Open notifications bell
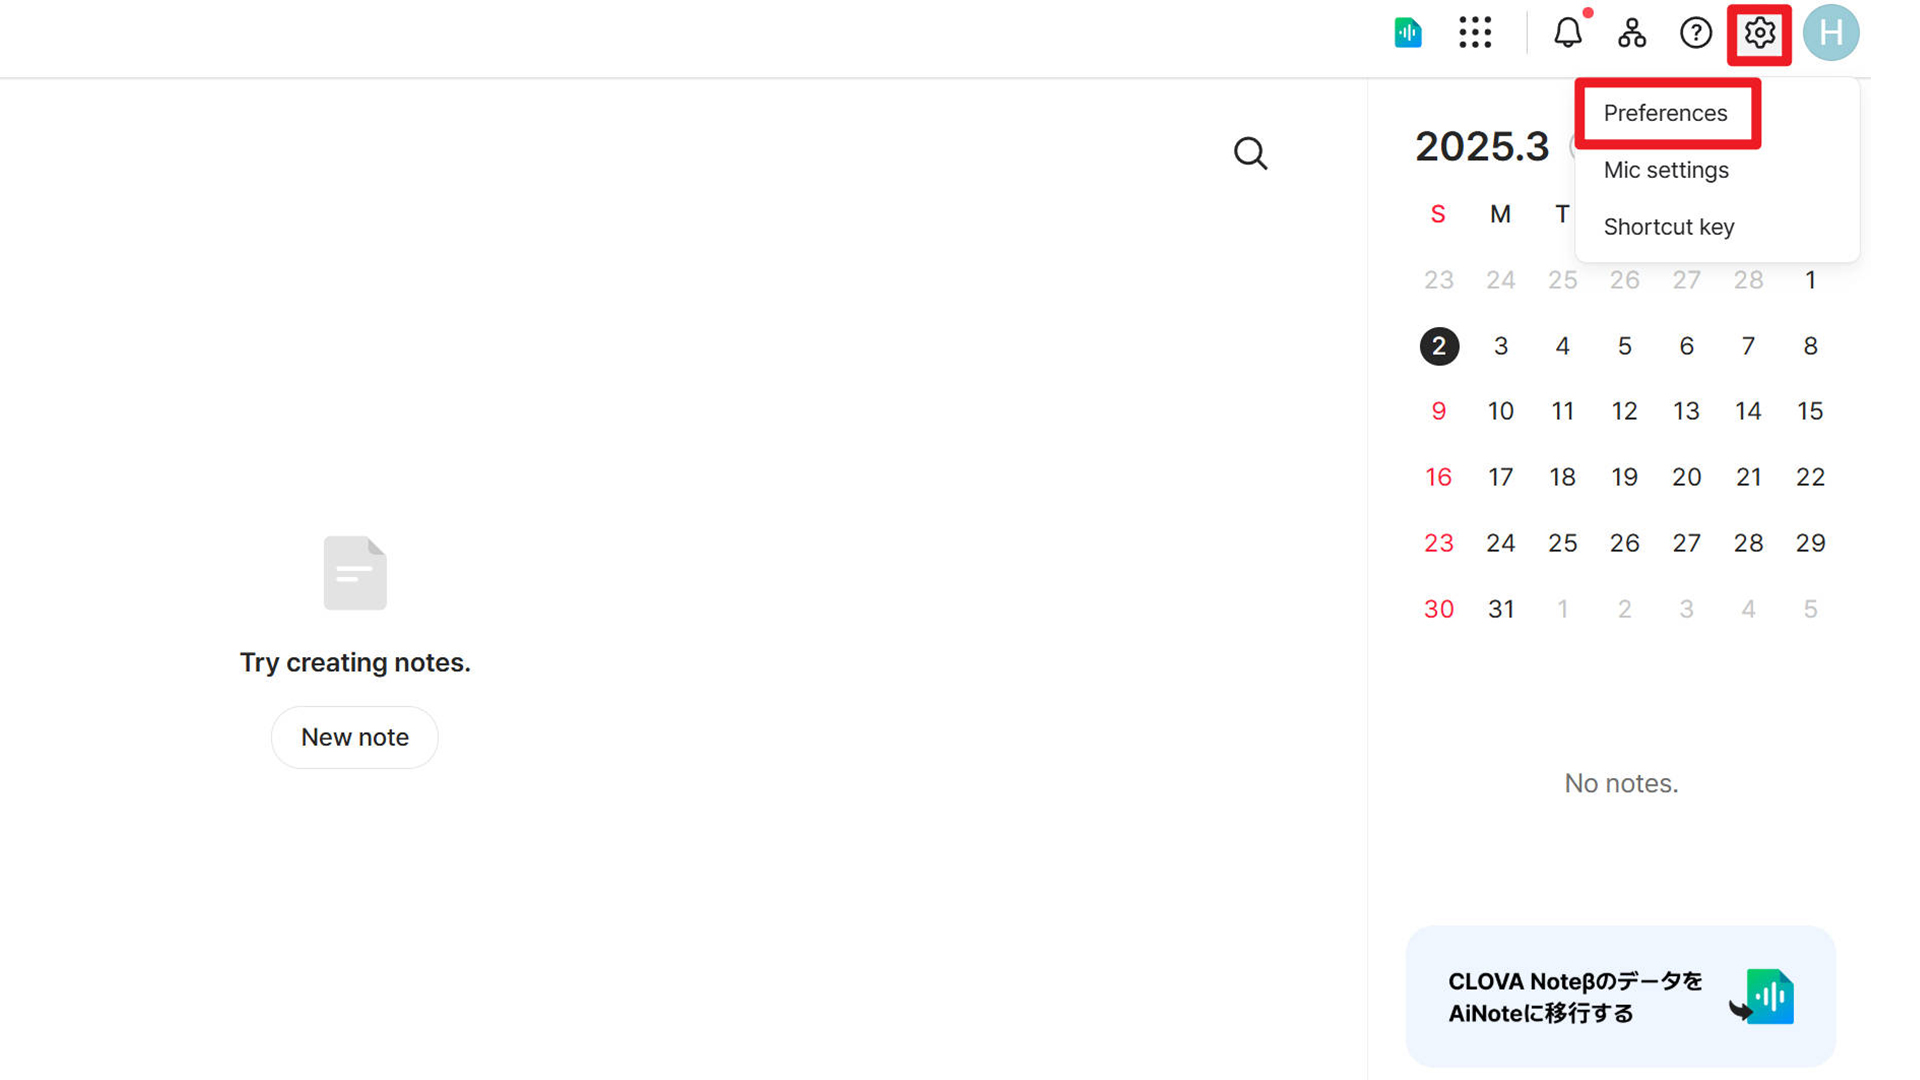This screenshot has width=1920, height=1080. click(x=1568, y=33)
